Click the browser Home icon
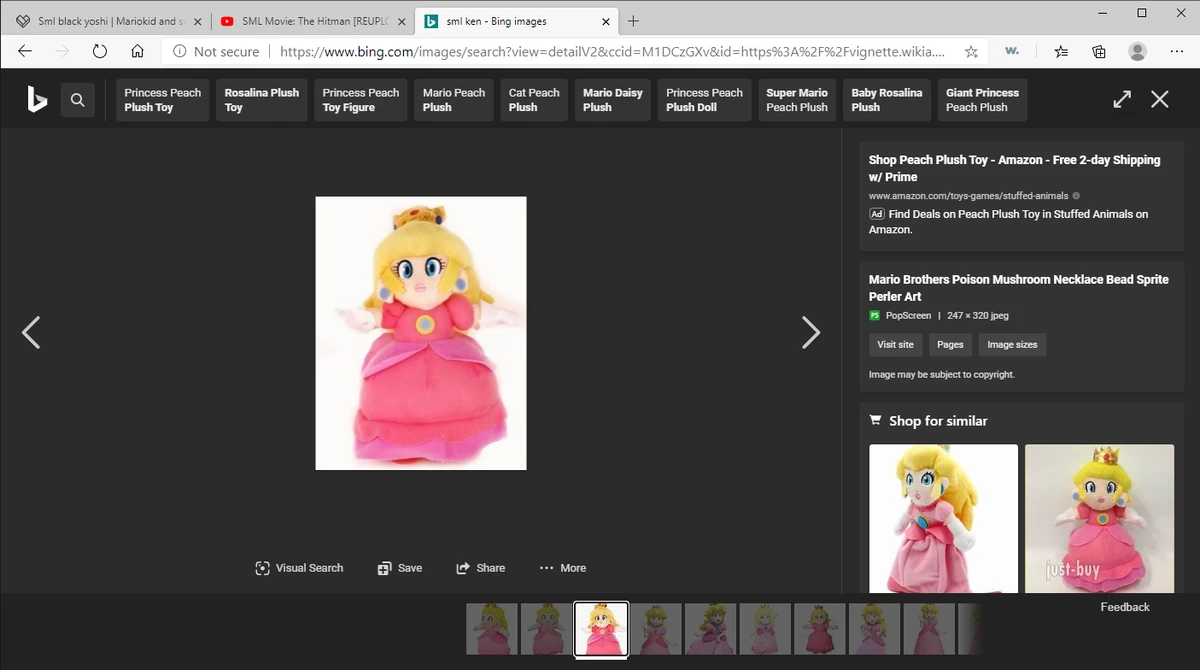 [x=138, y=51]
